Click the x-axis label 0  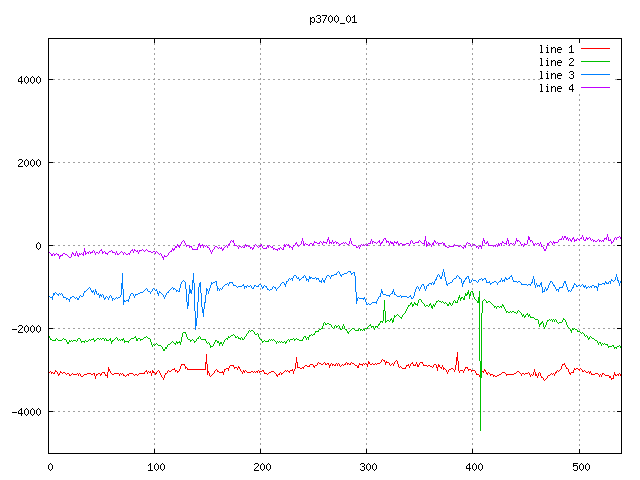coord(50,467)
